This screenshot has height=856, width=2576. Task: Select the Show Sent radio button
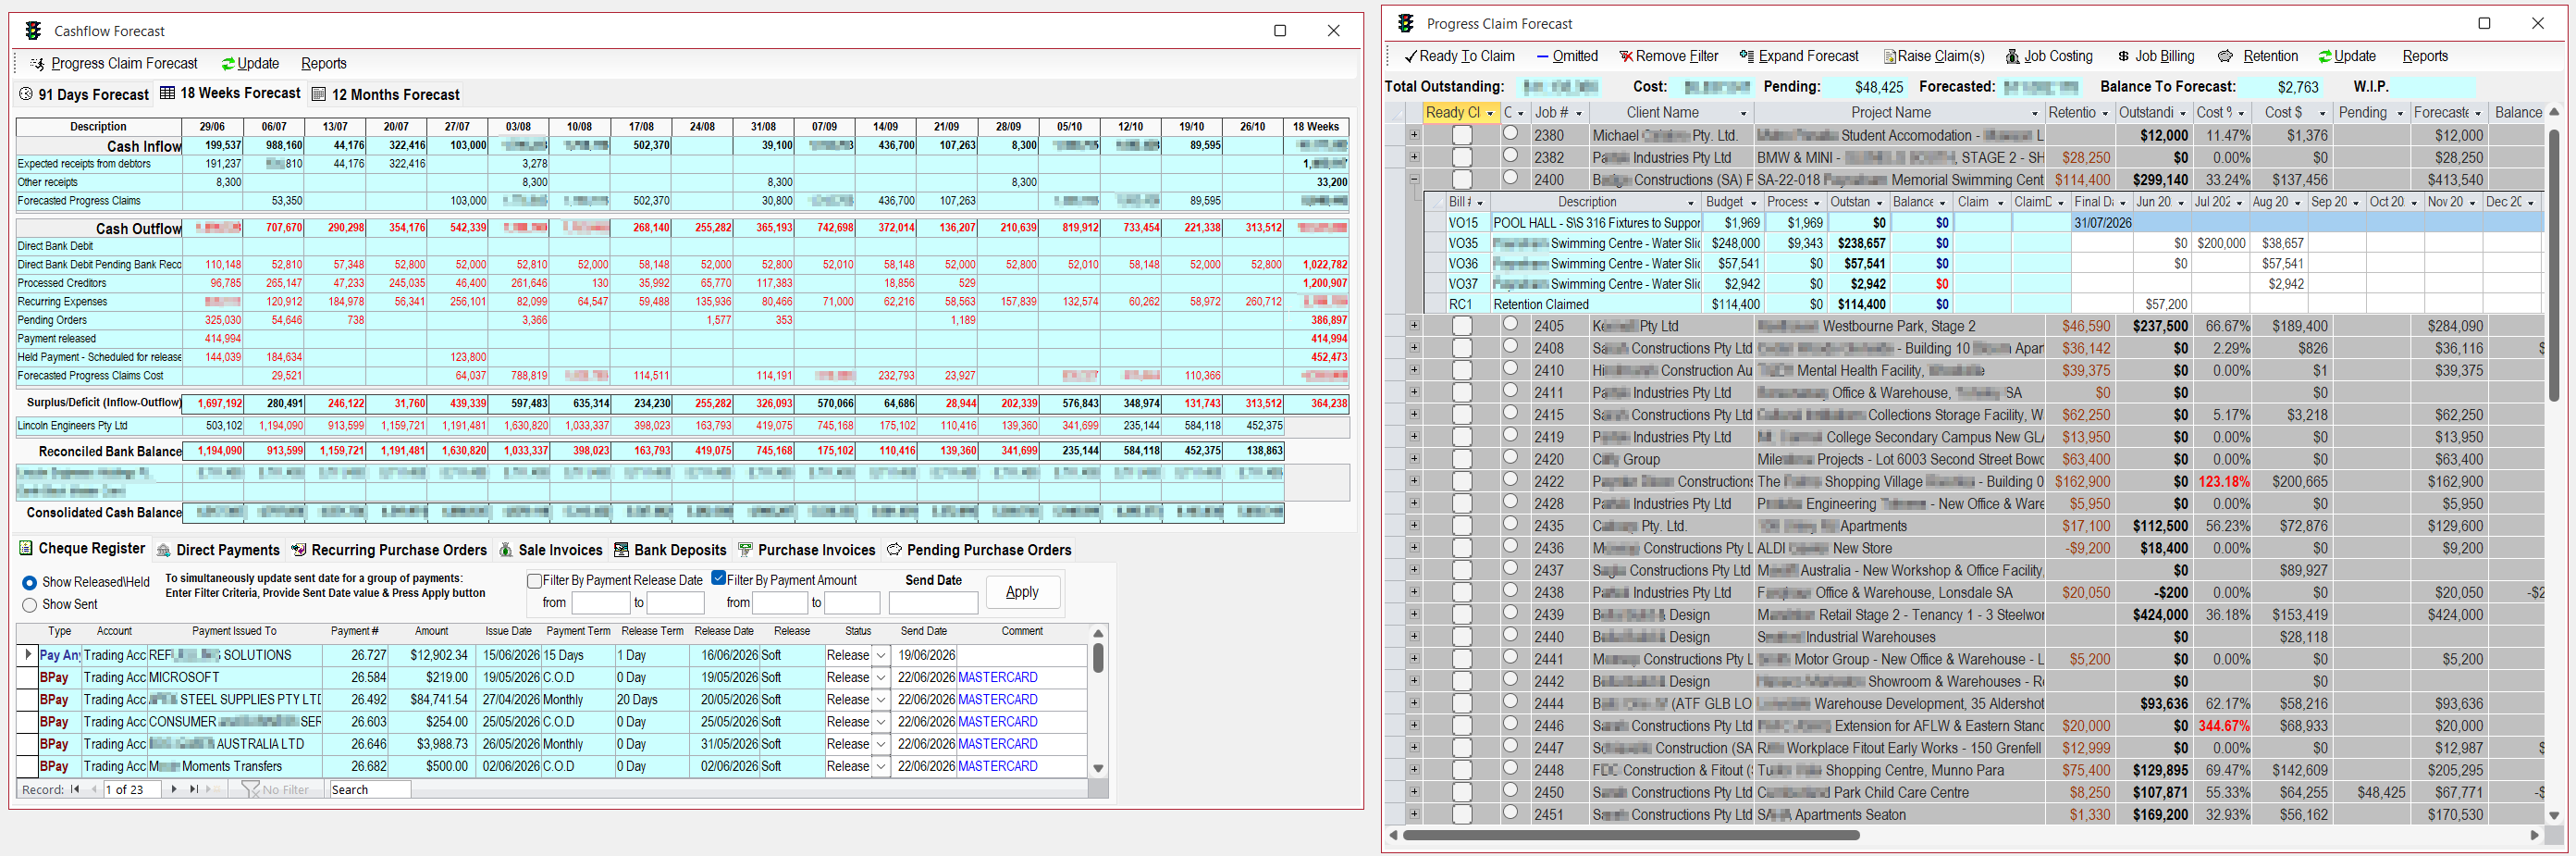point(30,605)
